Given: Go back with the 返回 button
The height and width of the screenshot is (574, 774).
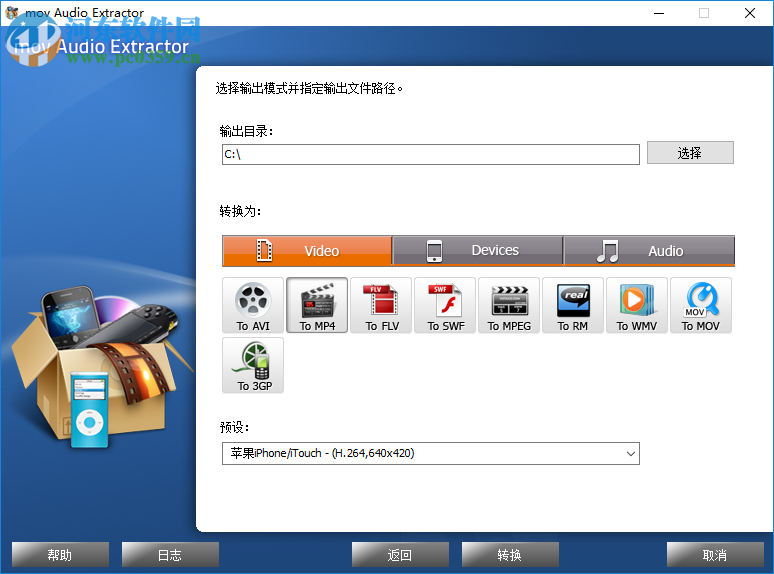Looking at the screenshot, I should (x=400, y=555).
